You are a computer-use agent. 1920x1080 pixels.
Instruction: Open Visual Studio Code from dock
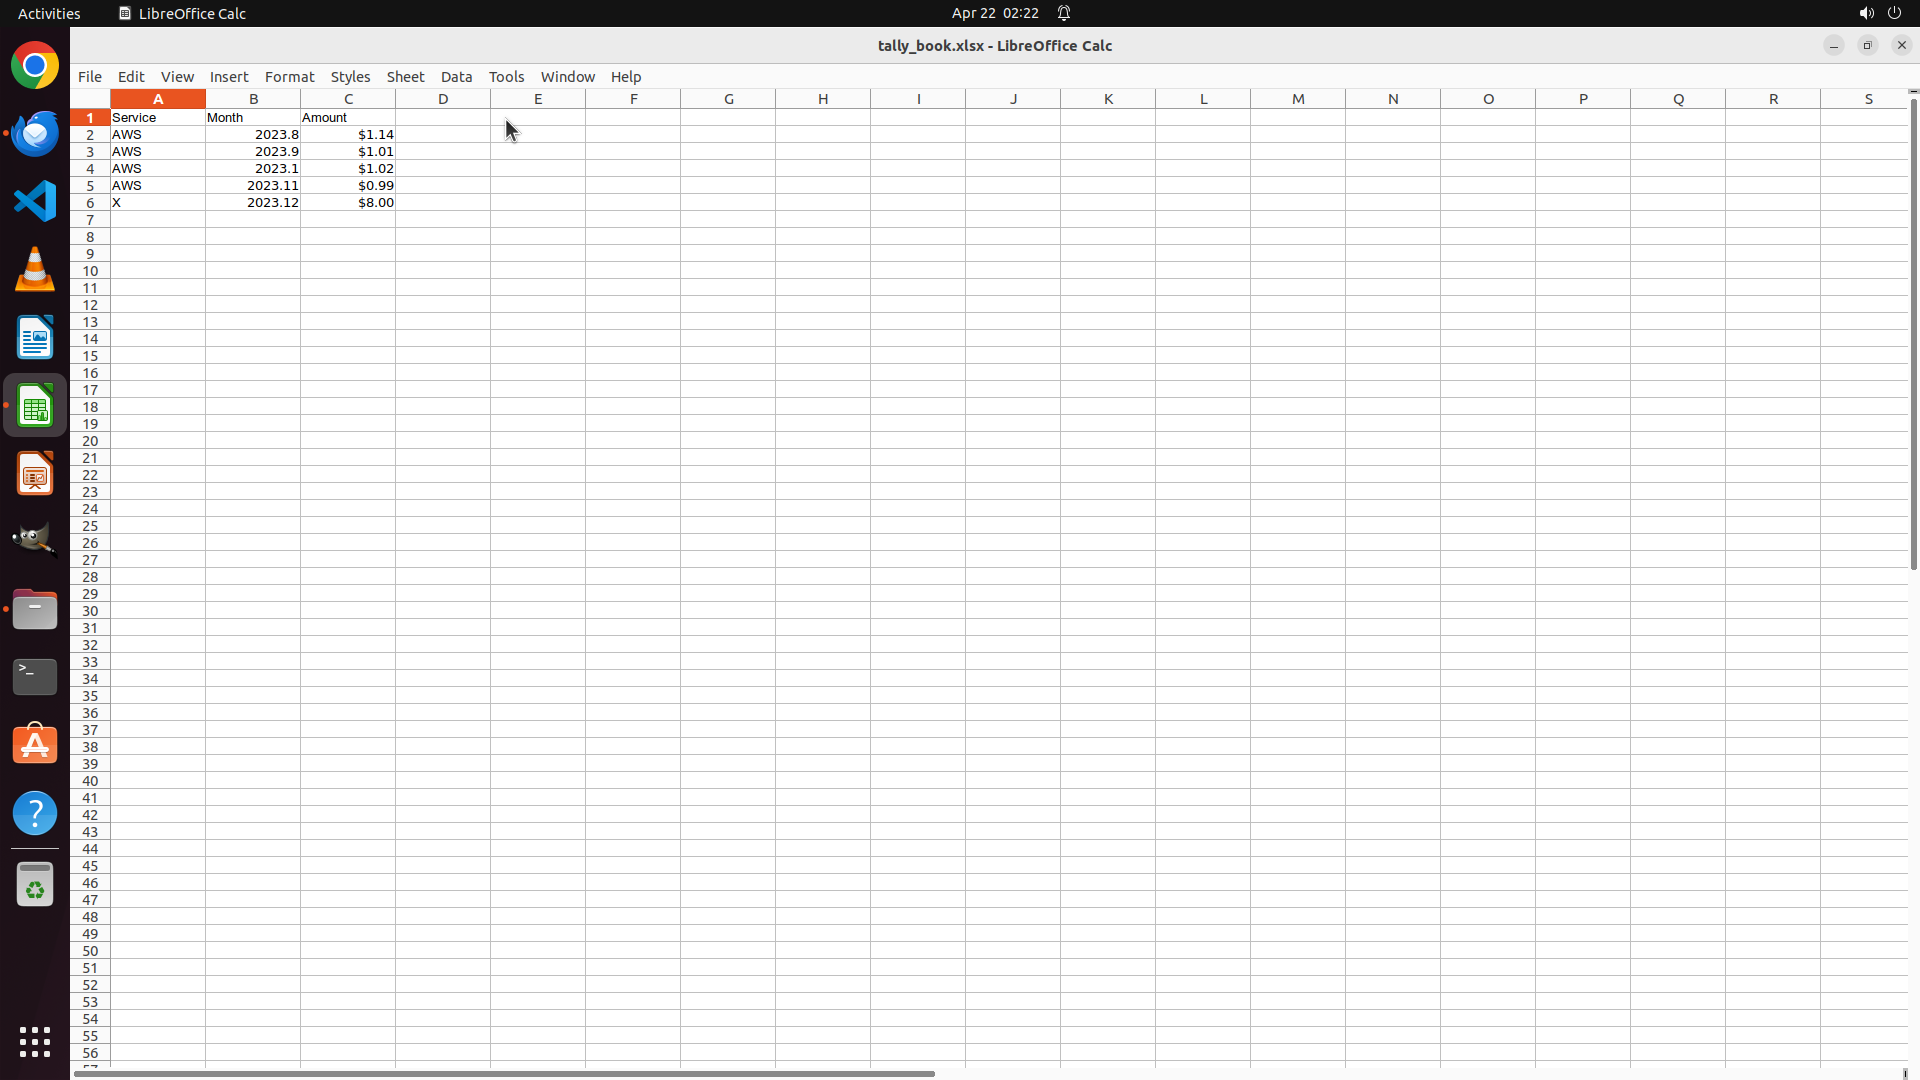tap(35, 201)
